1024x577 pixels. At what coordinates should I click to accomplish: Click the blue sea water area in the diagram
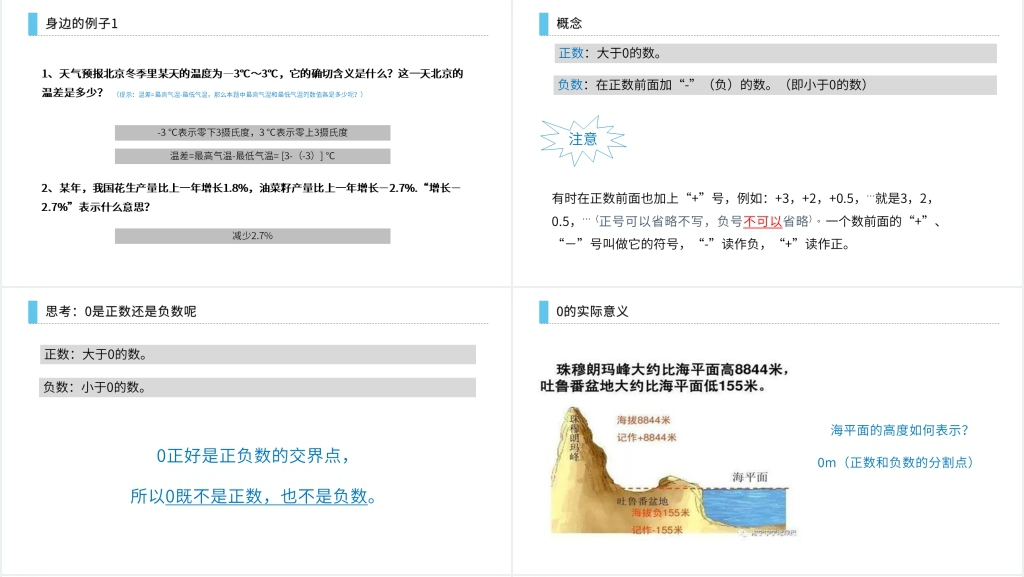pos(746,508)
